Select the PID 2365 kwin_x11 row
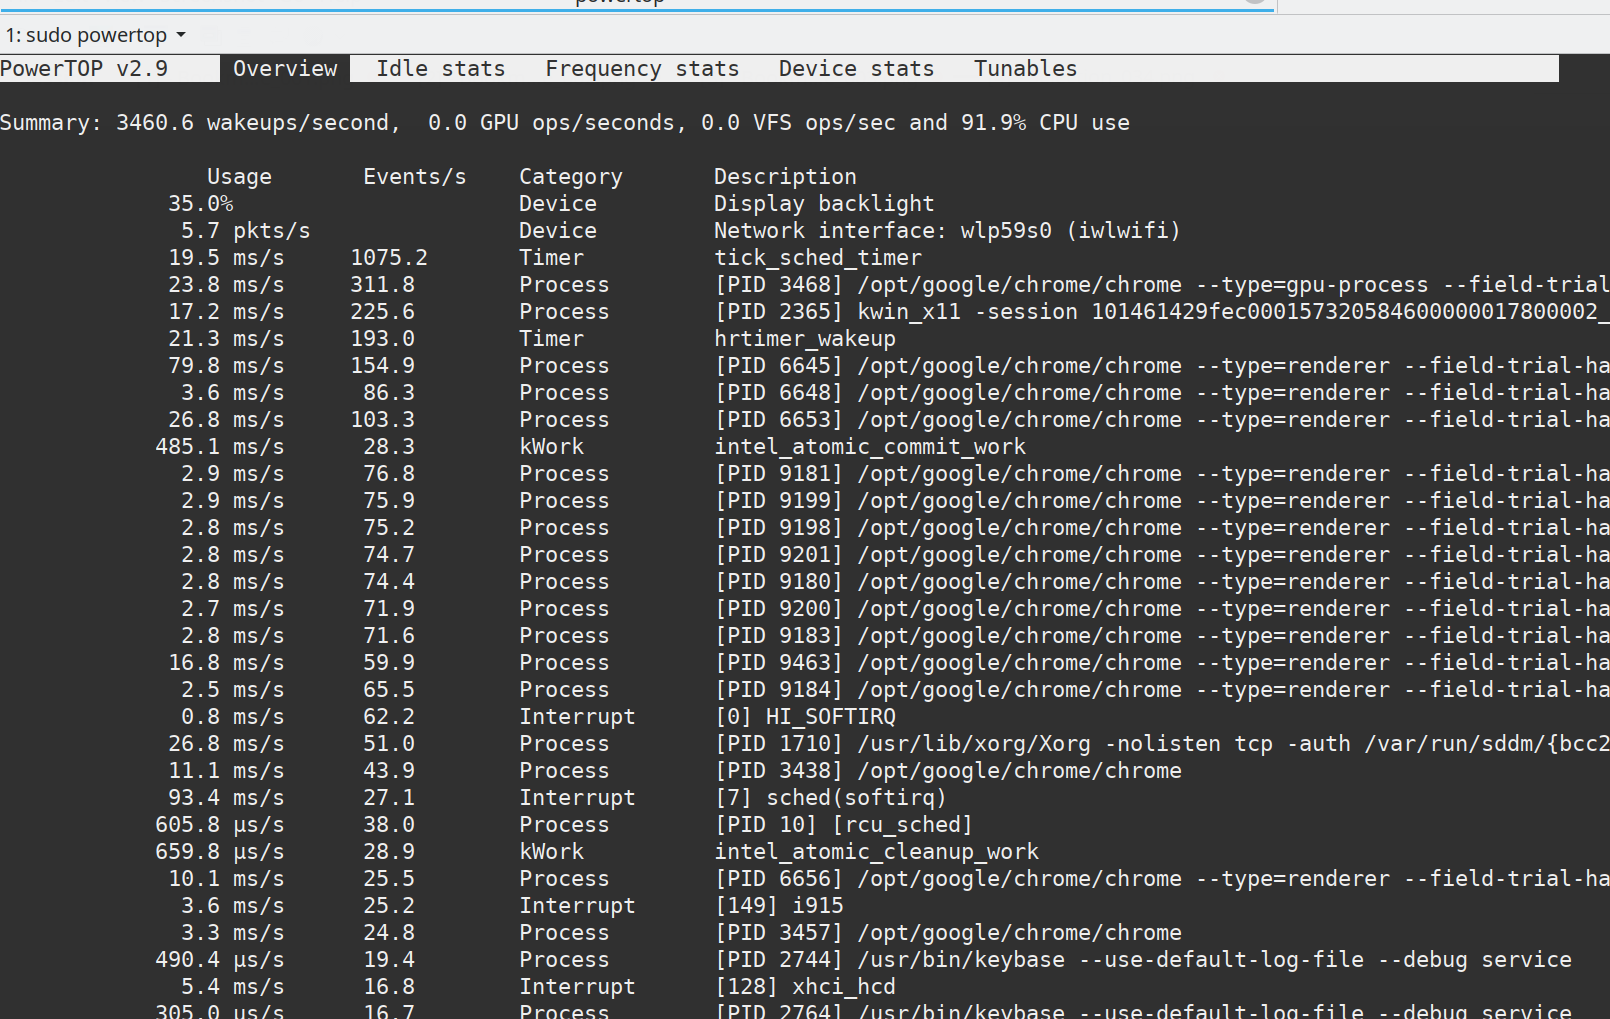Viewport: 1610px width, 1019px height. click(x=805, y=311)
